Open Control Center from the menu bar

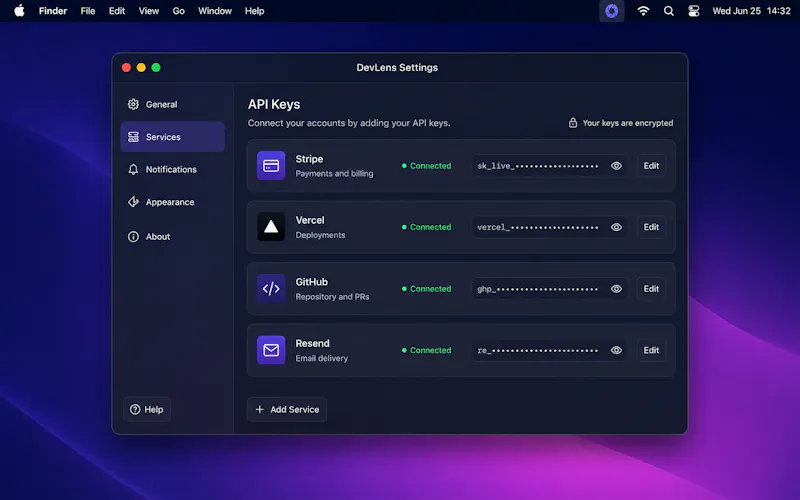(x=693, y=11)
